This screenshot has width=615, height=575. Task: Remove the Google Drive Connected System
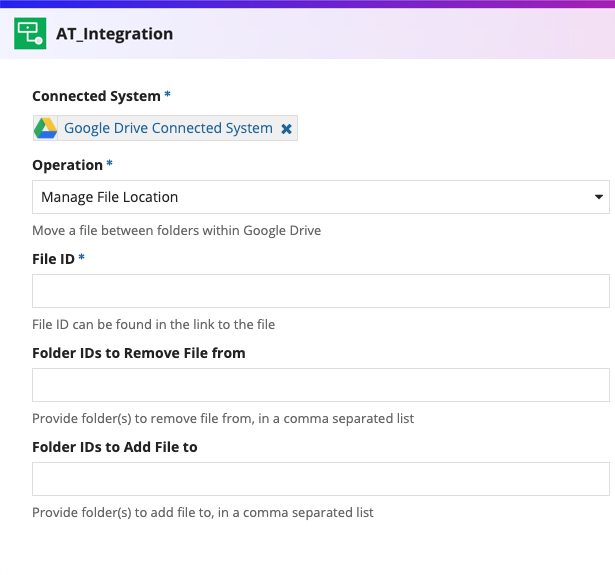(286, 129)
